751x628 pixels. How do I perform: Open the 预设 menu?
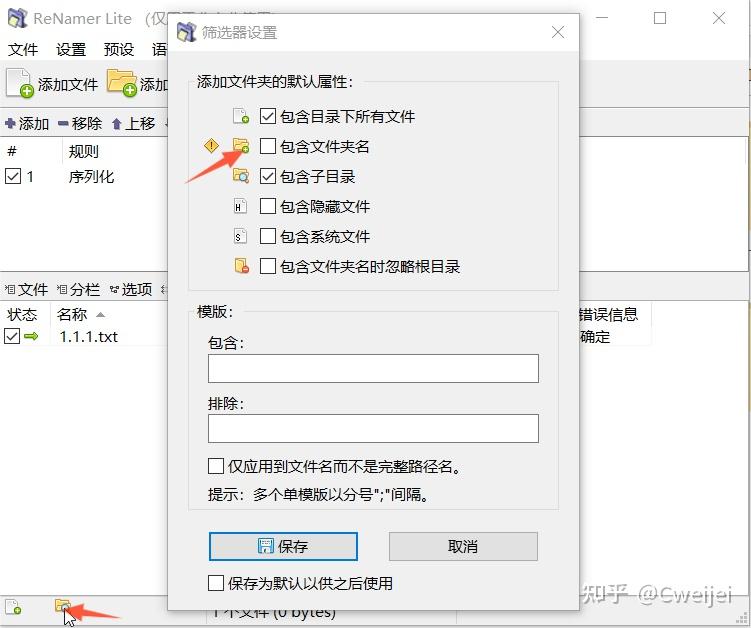[119, 49]
